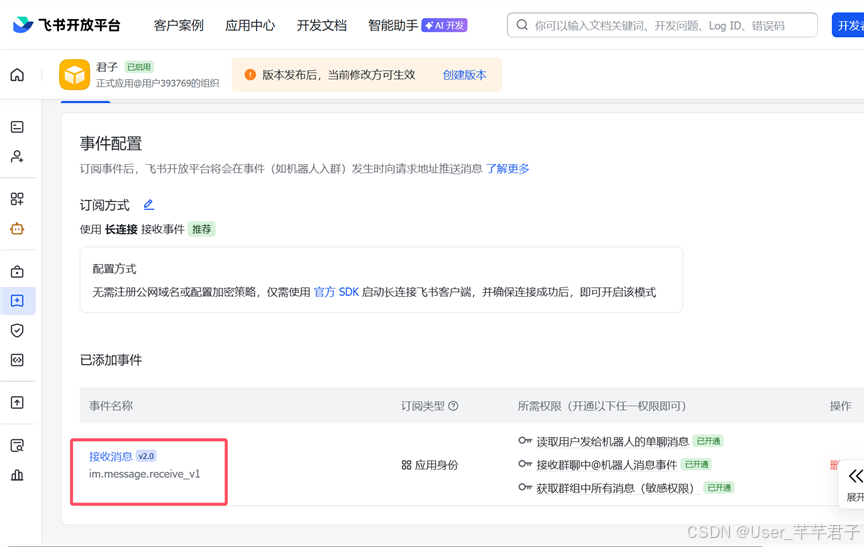Click the 应用身份 subscription type cell
This screenshot has width=864, height=547.
pyautogui.click(x=430, y=465)
